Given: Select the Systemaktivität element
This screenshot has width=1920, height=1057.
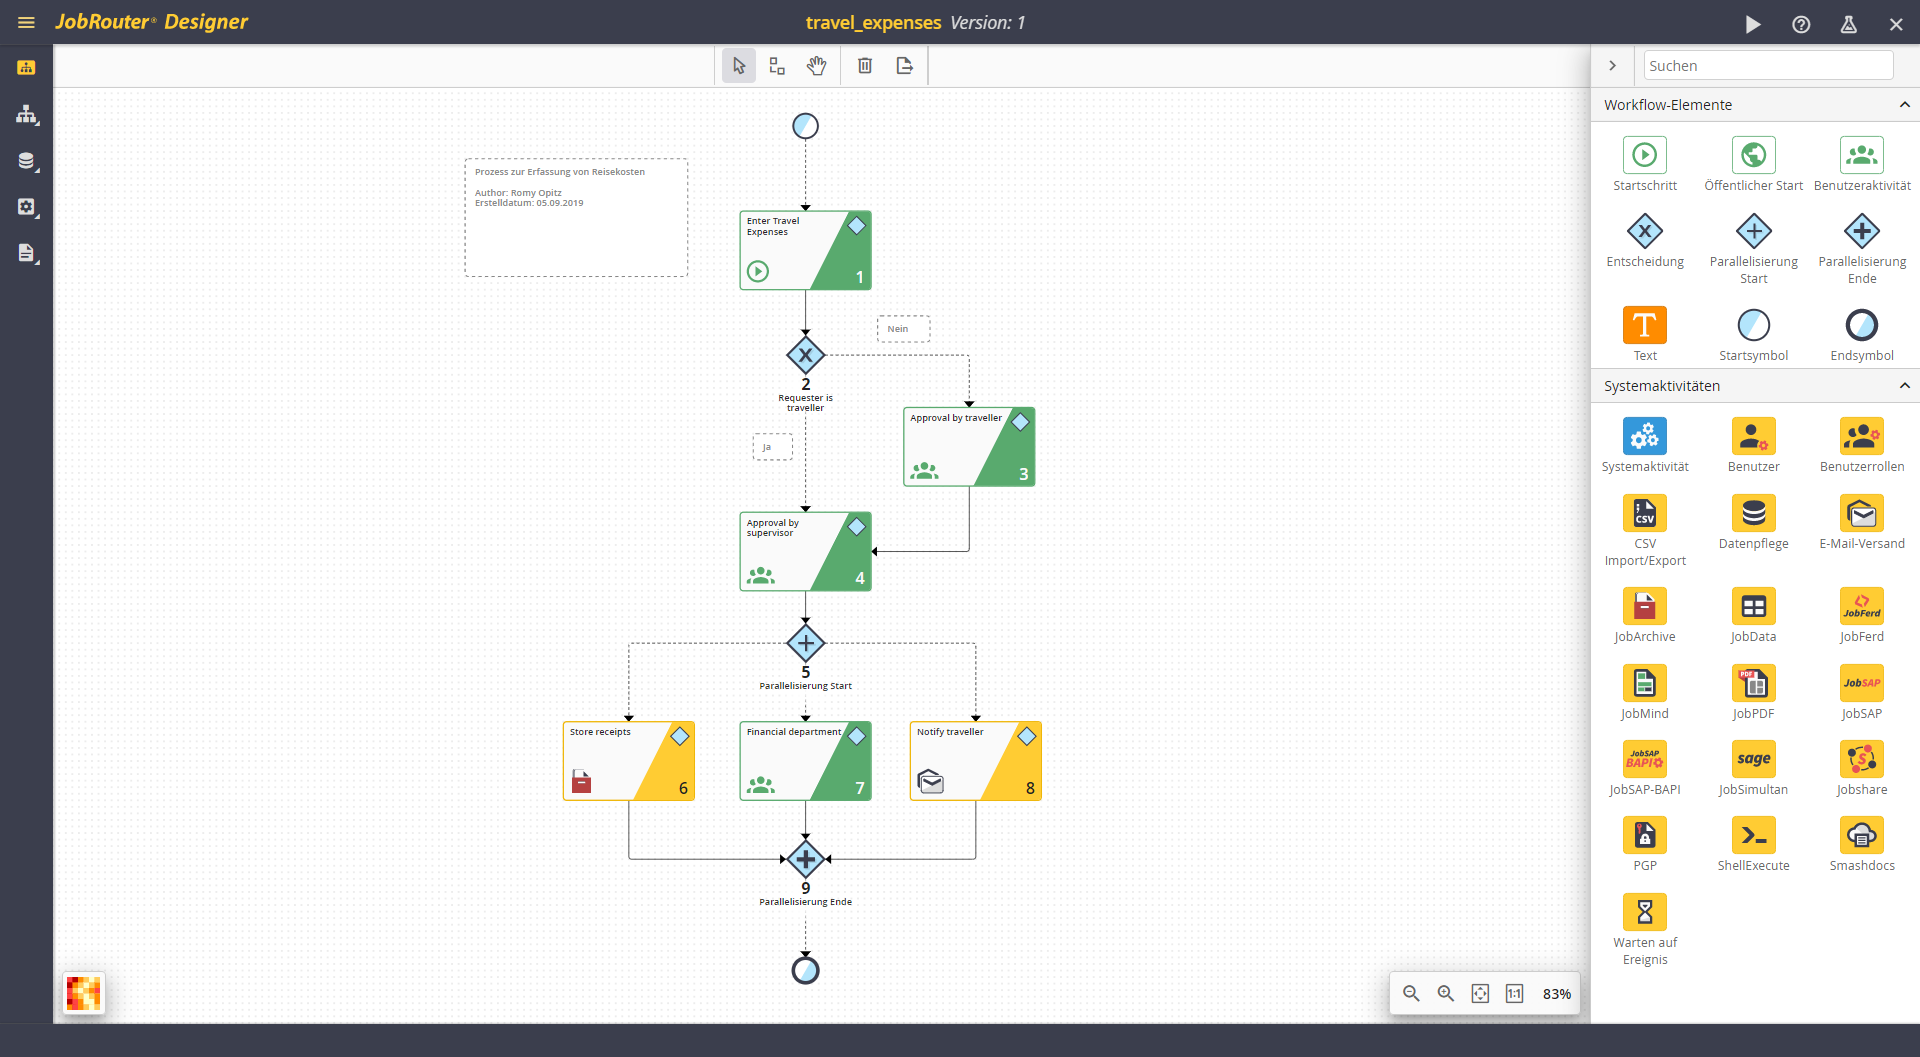Looking at the screenshot, I should (x=1645, y=445).
